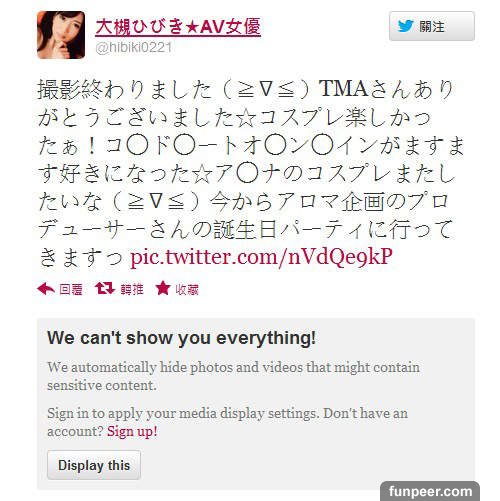Follow the account with 關注 button
This screenshot has height=501, width=500.
pos(432,26)
